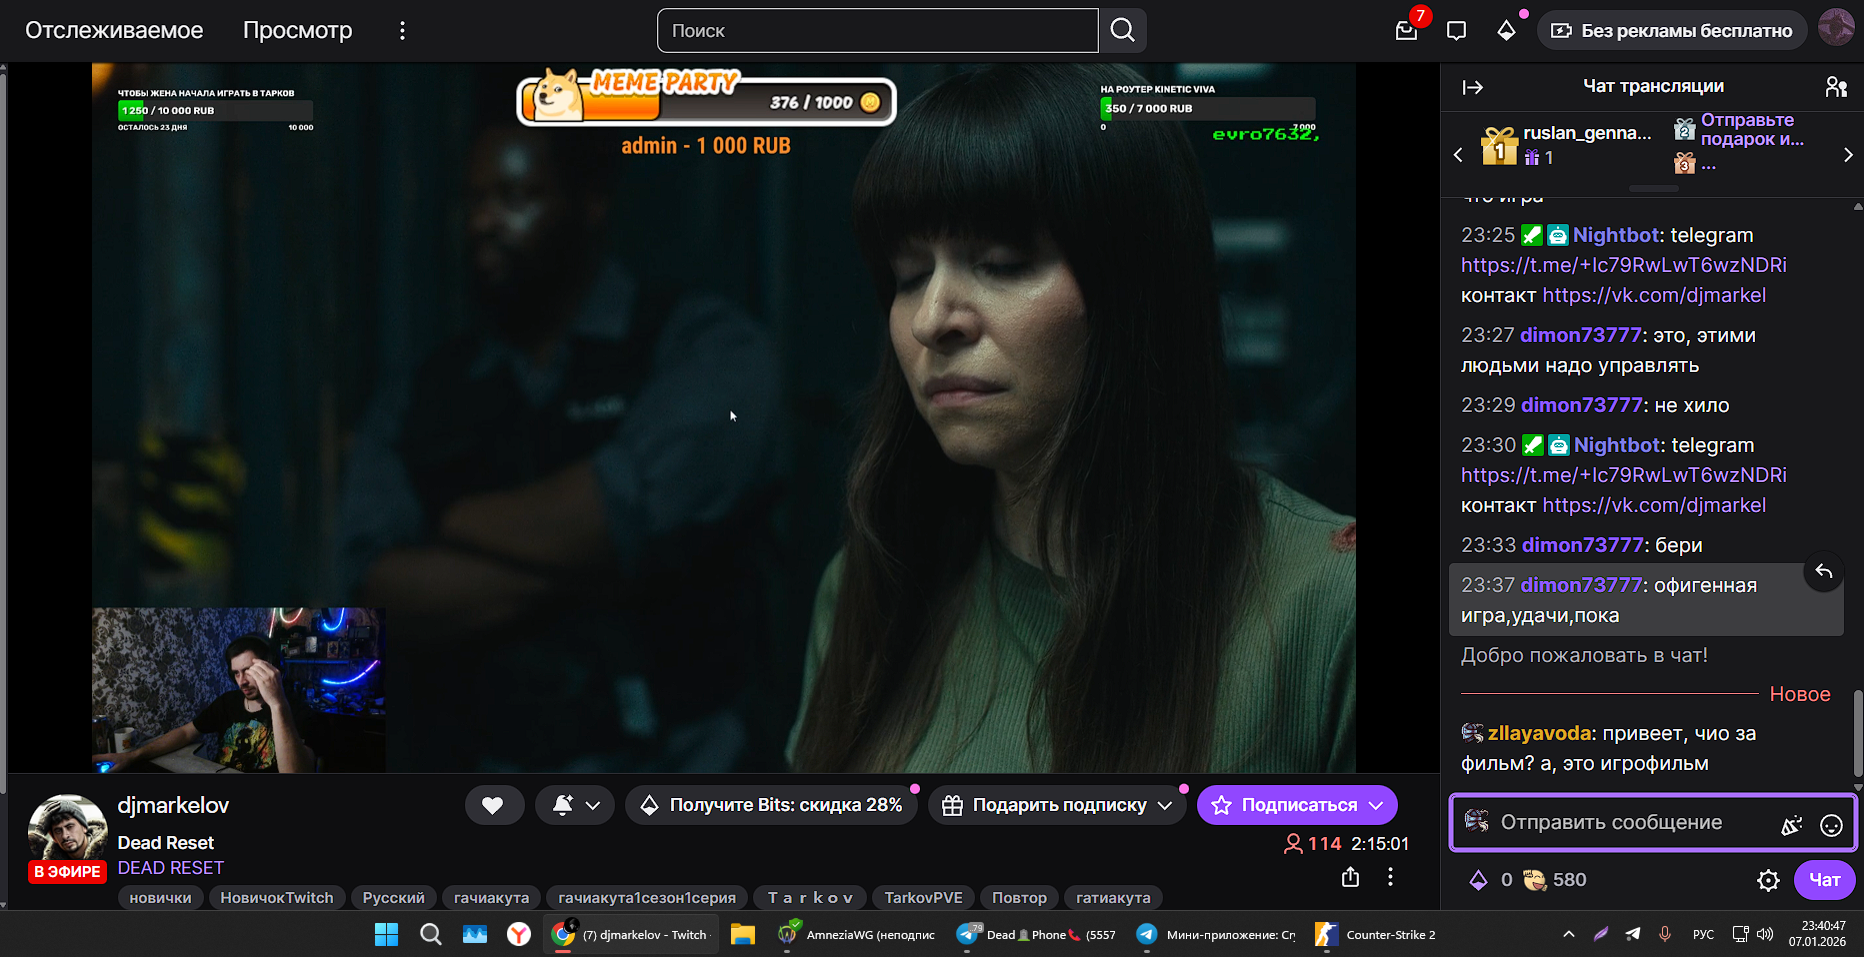
Task: Open the DEAD RESET game category link
Action: coord(171,868)
